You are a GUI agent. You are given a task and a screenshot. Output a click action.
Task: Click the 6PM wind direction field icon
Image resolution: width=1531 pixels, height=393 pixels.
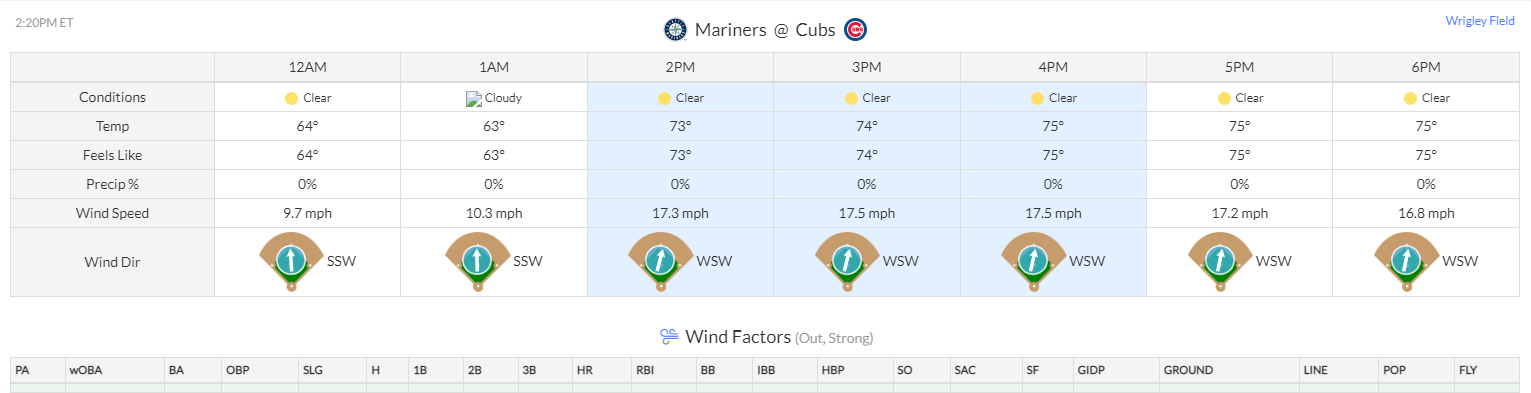(x=1408, y=261)
